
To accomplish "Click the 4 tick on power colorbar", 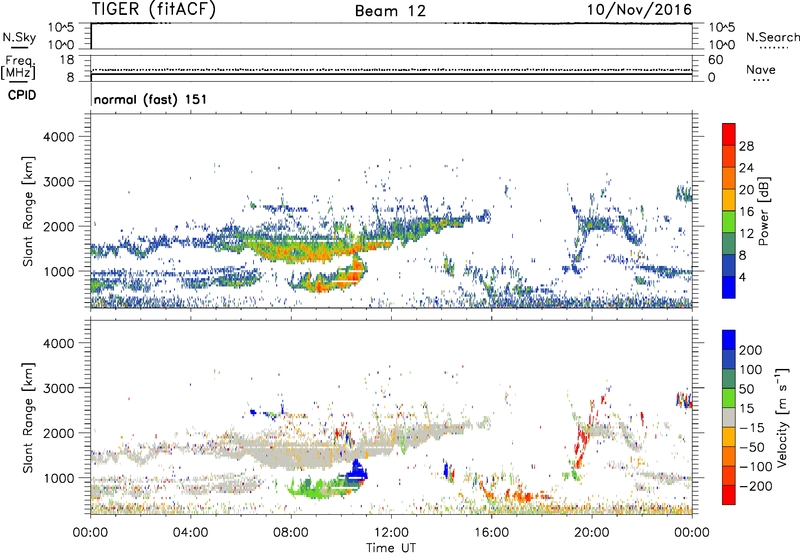I will pos(742,277).
